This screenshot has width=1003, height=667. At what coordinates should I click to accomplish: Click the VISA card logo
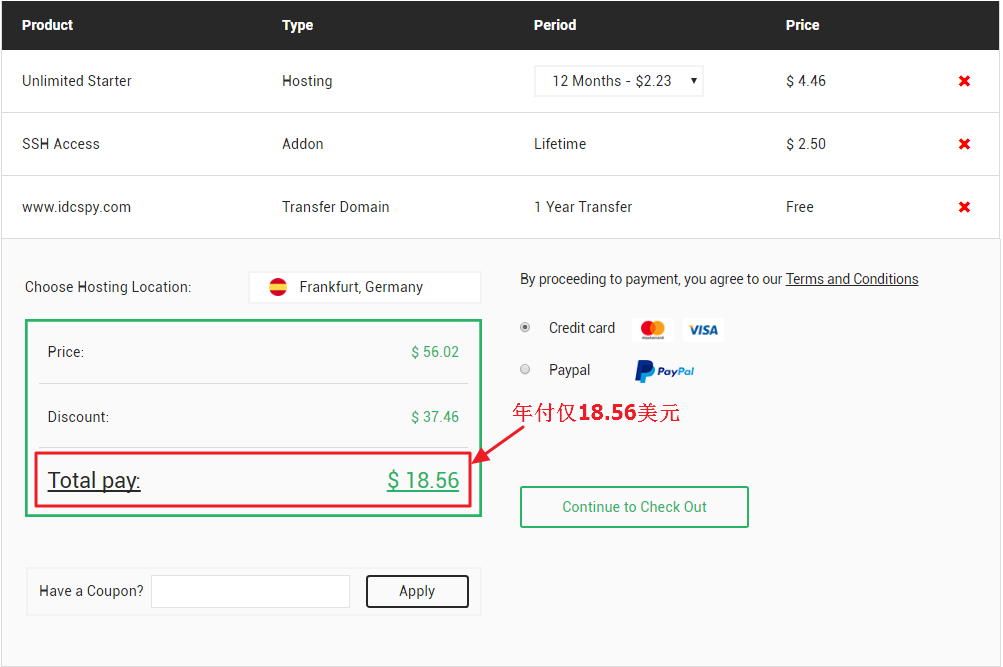703,329
